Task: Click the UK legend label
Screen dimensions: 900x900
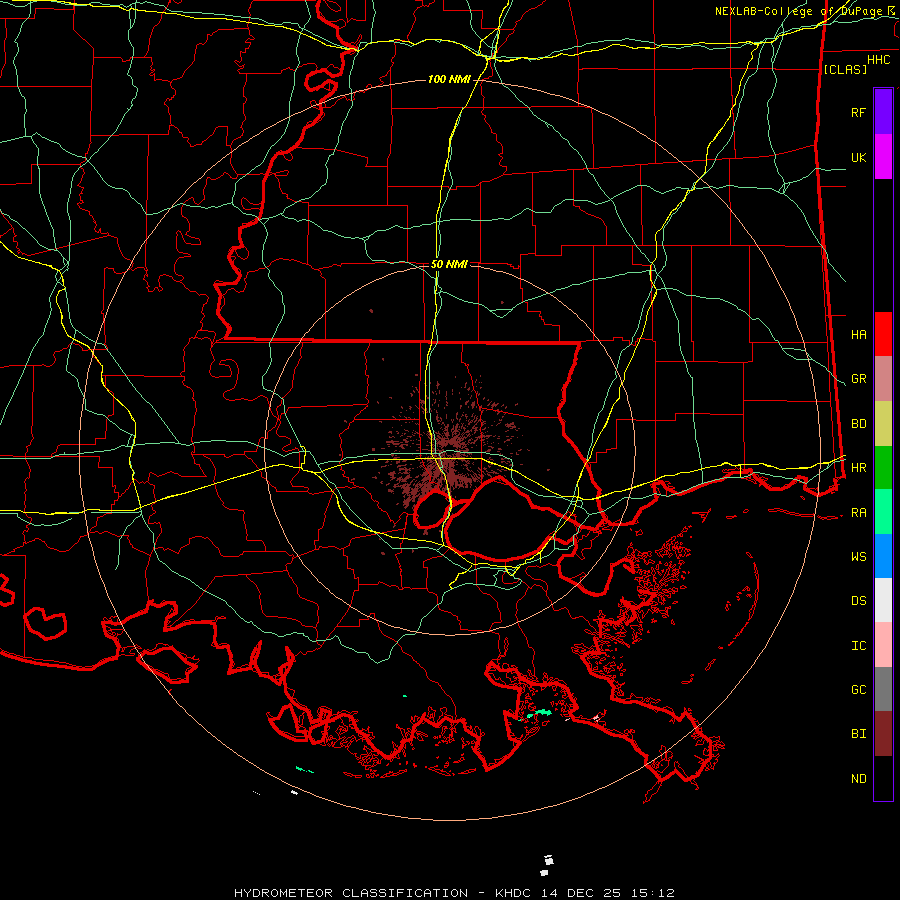Action: (858, 157)
